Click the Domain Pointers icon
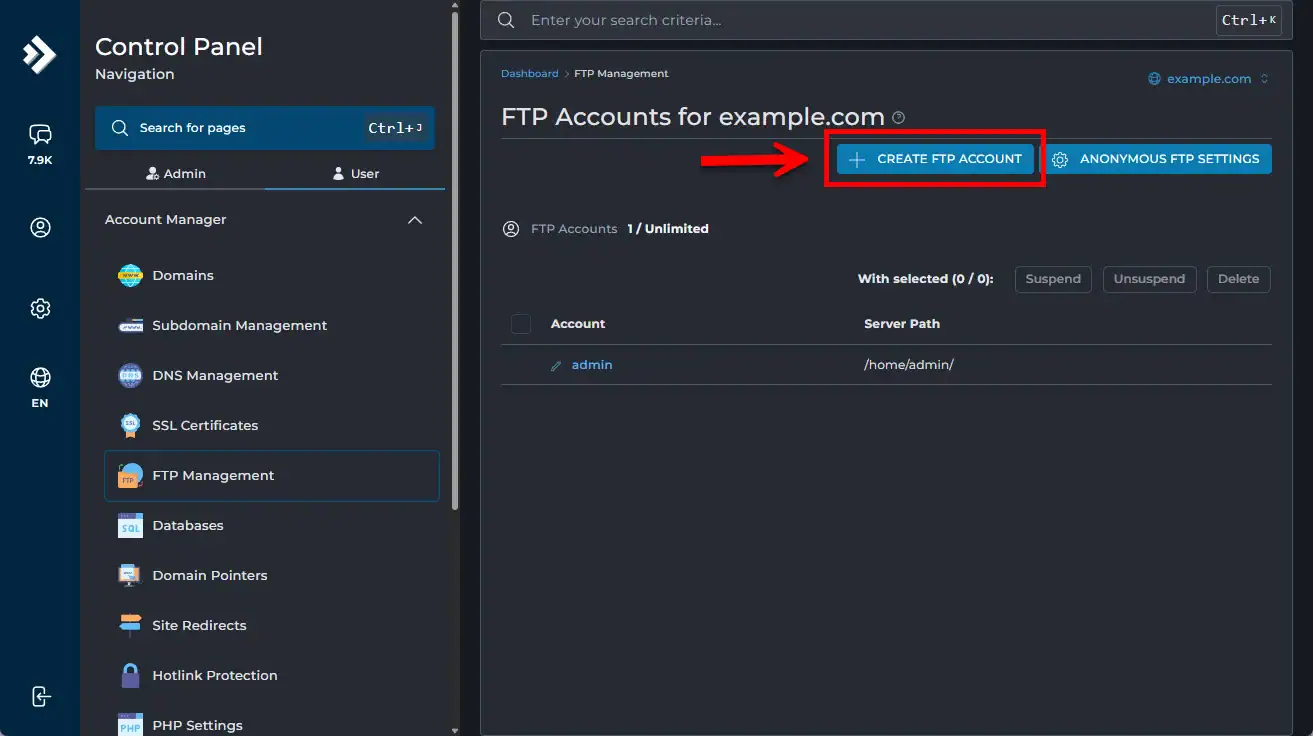The height and width of the screenshot is (736, 1313). 130,575
